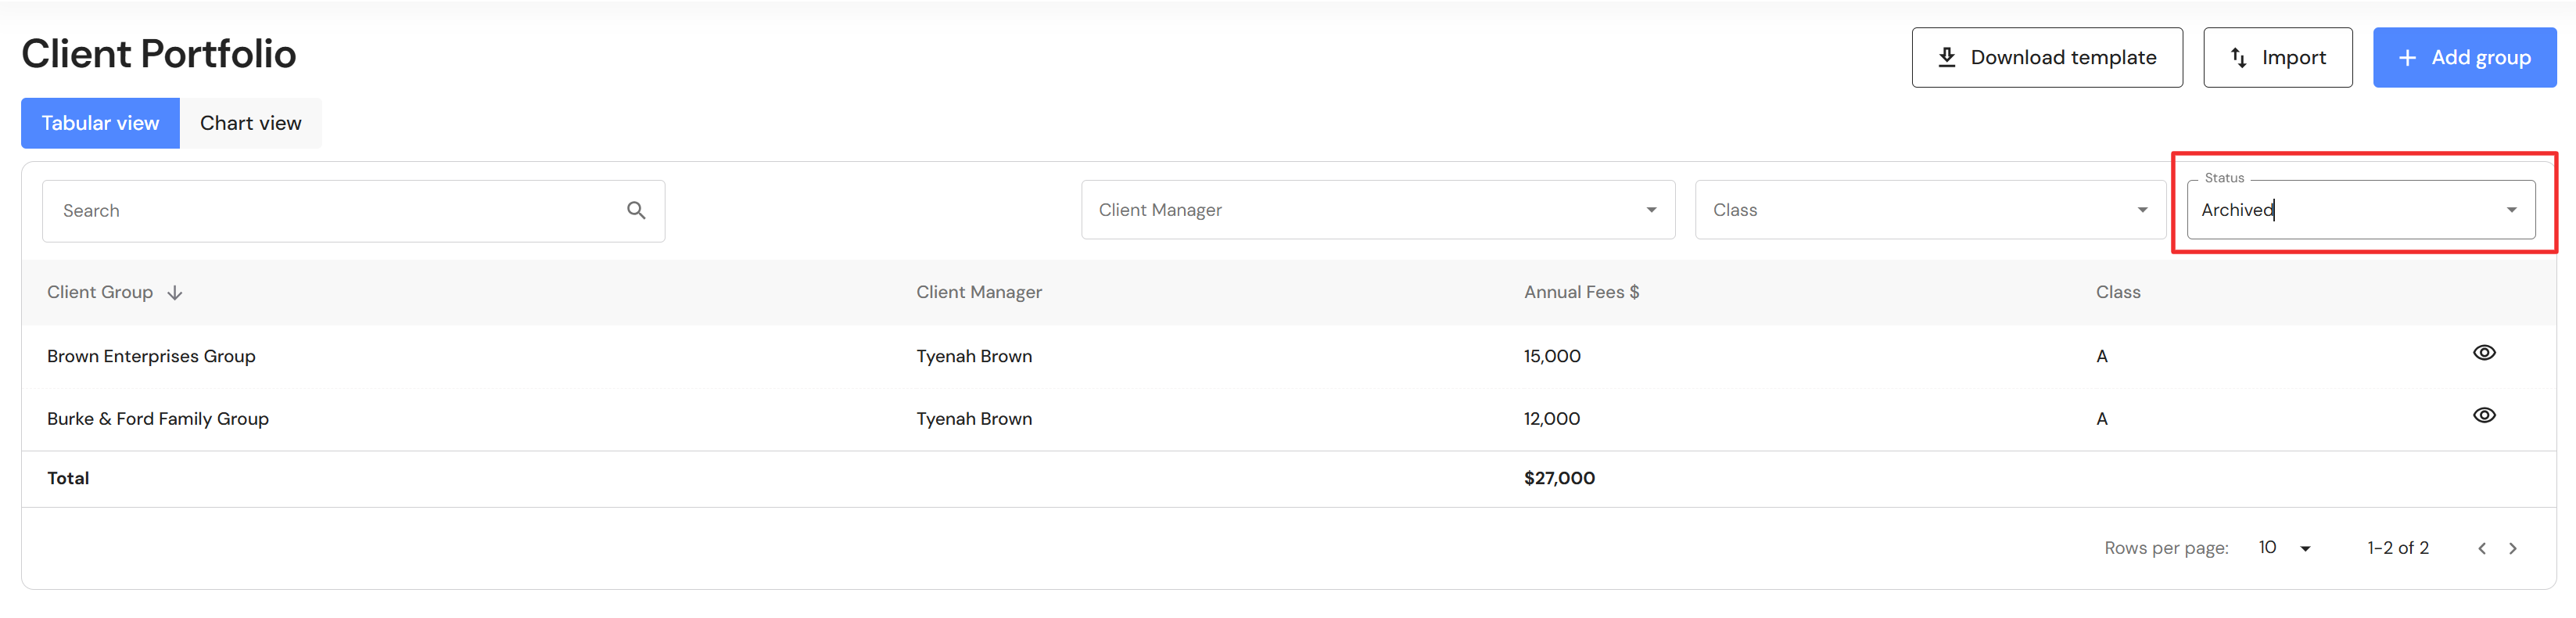Click the import arrows icon
This screenshot has width=2576, height=618.
pyautogui.click(x=2239, y=58)
